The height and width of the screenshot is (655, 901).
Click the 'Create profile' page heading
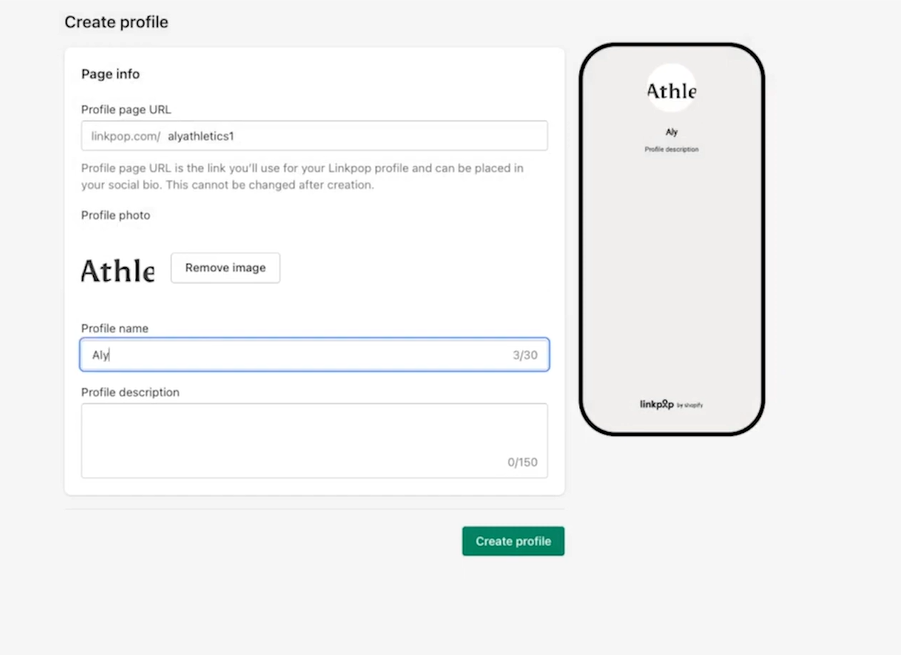pos(116,21)
